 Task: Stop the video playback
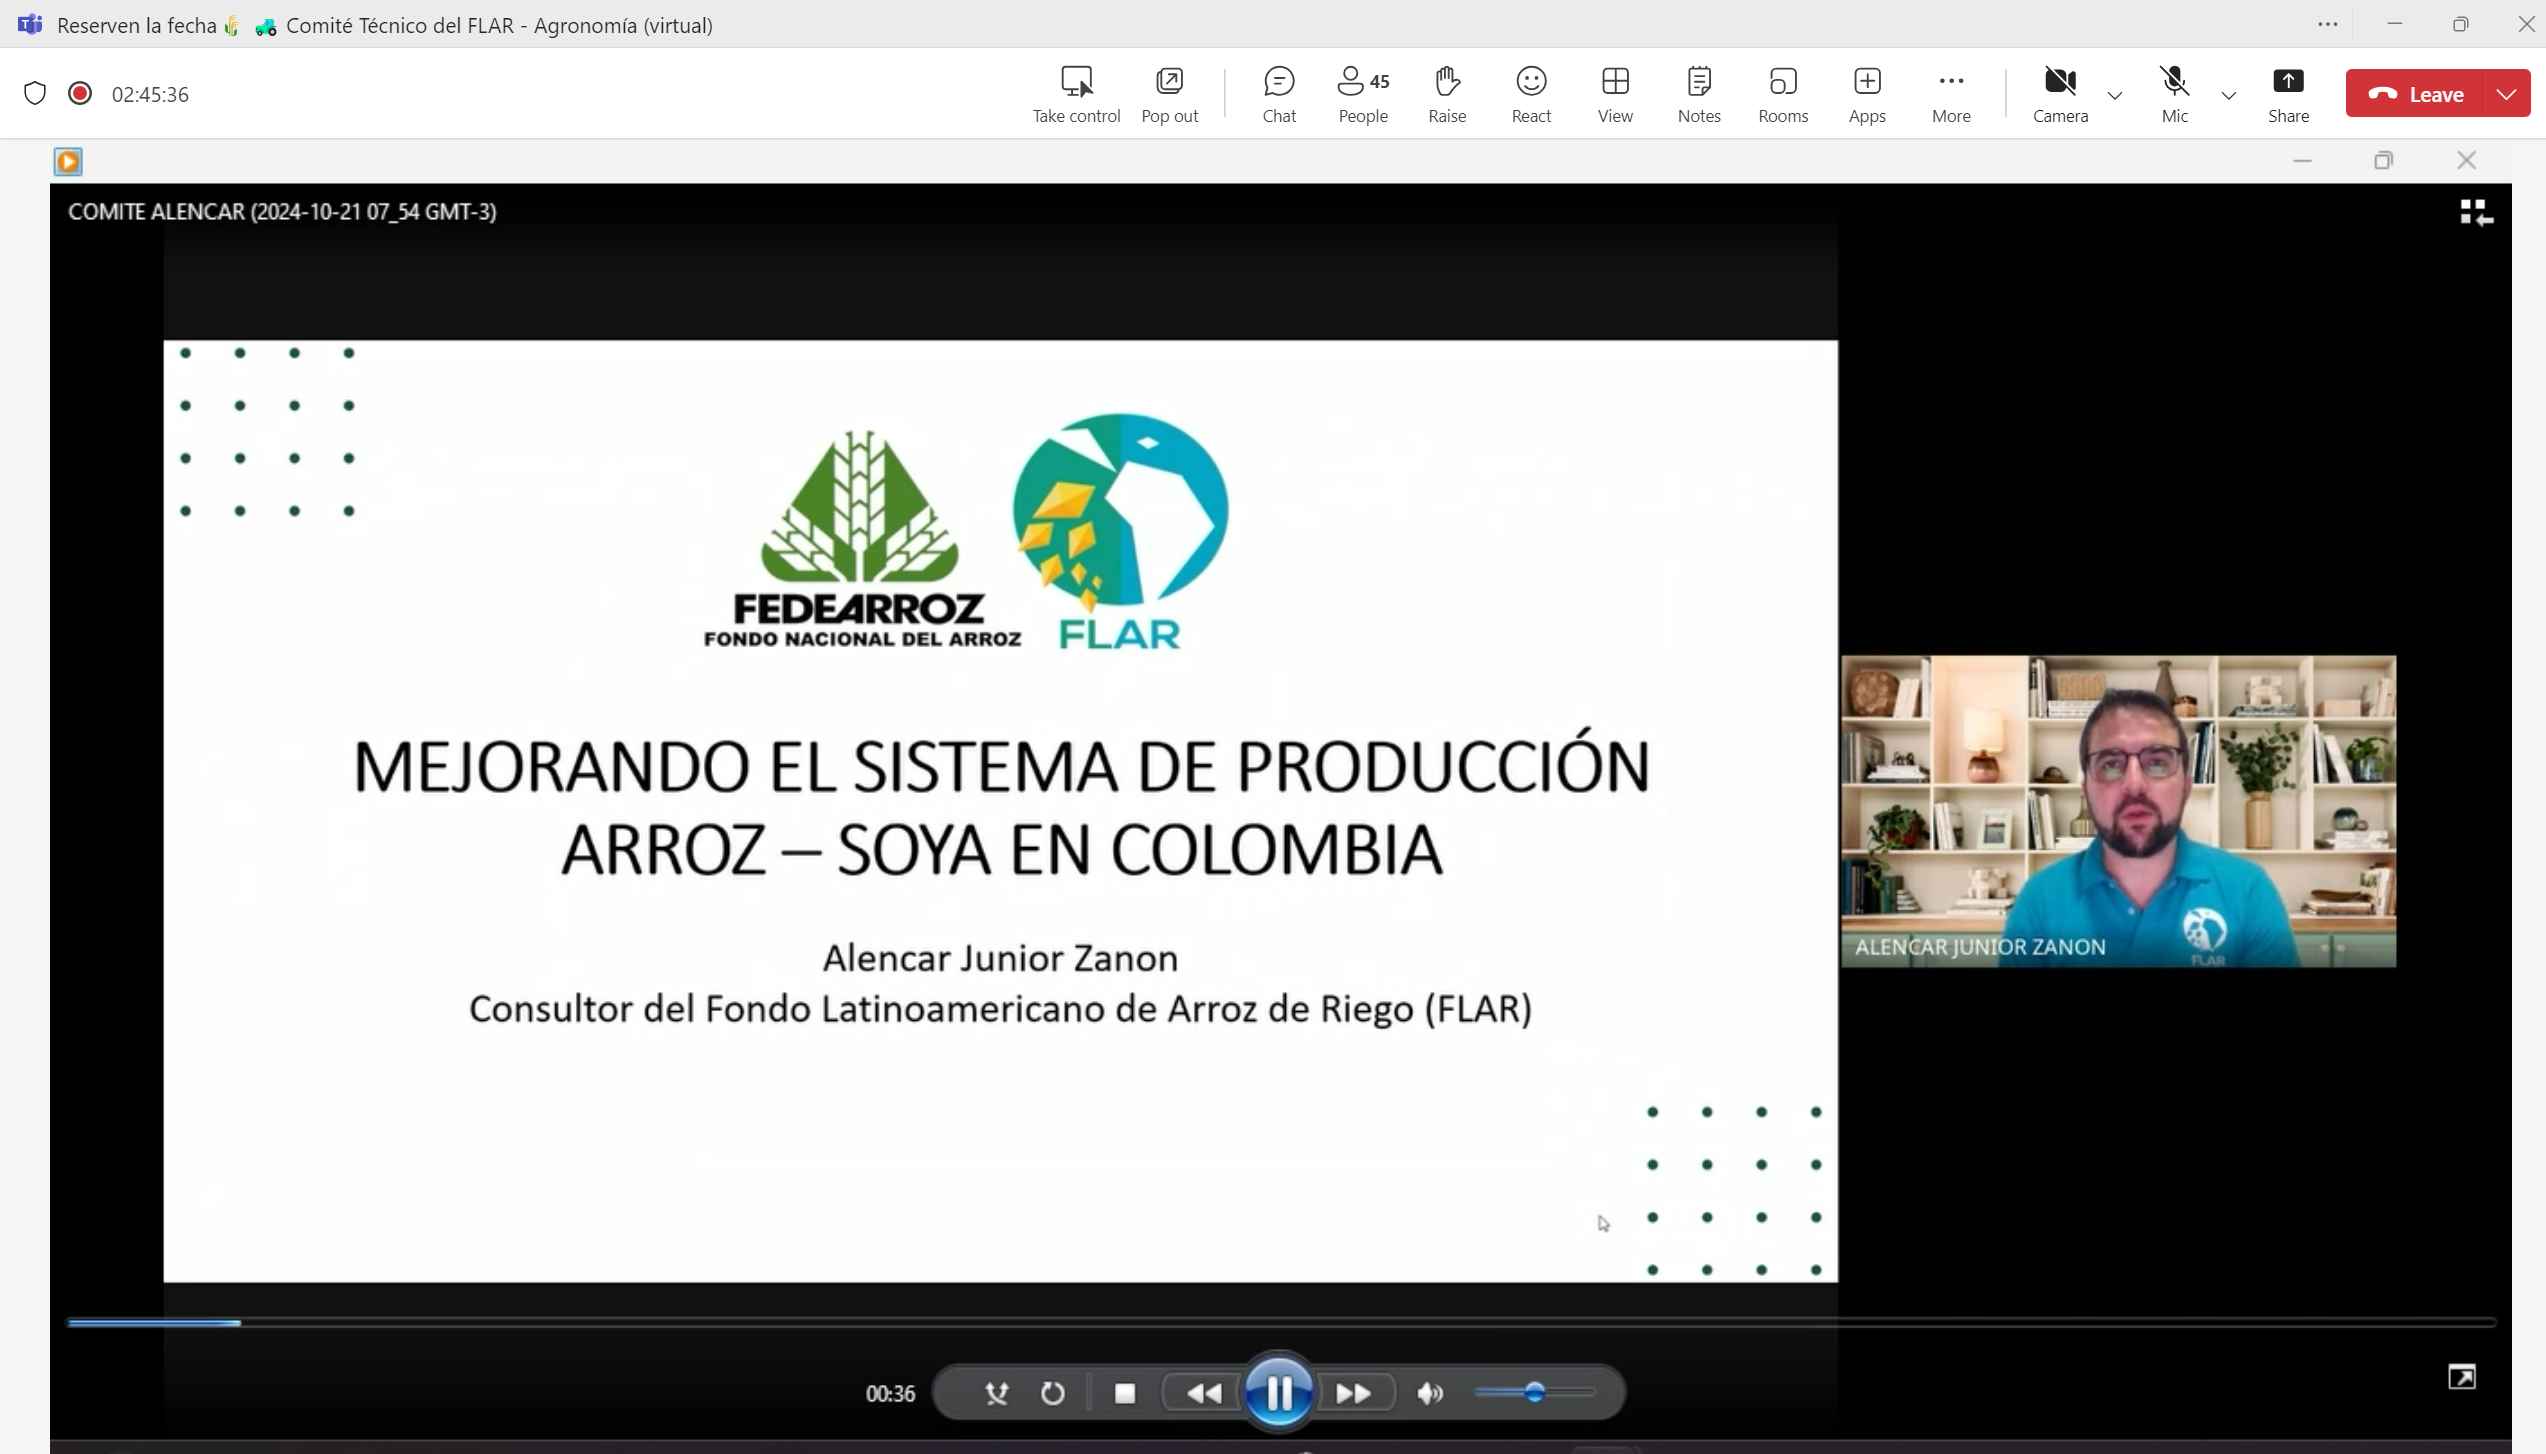(1125, 1393)
